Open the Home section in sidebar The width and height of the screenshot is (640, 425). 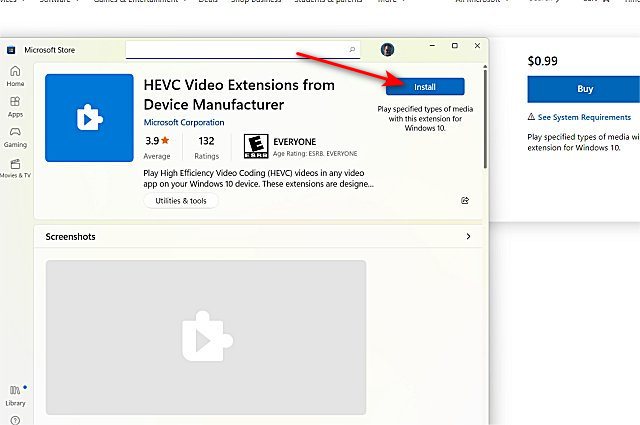(x=15, y=75)
